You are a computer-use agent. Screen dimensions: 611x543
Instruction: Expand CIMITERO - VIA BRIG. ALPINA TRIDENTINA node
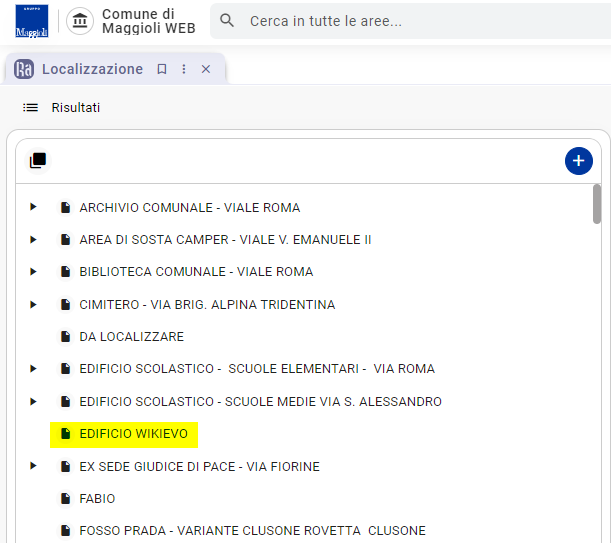point(33,304)
